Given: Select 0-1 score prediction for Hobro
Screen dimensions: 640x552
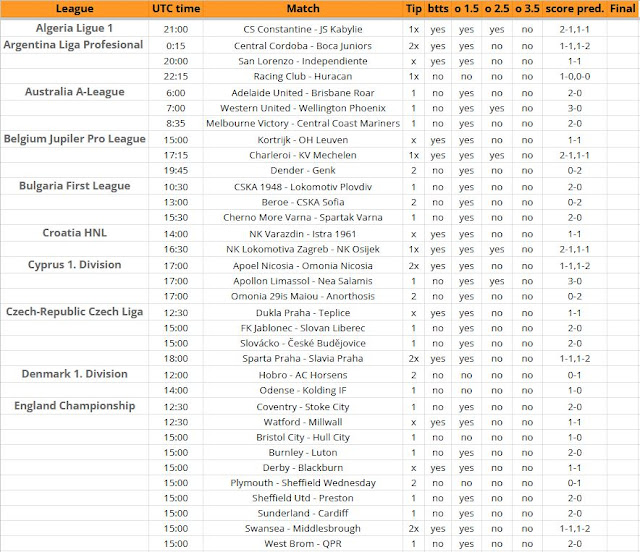Looking at the screenshot, I should point(575,375).
